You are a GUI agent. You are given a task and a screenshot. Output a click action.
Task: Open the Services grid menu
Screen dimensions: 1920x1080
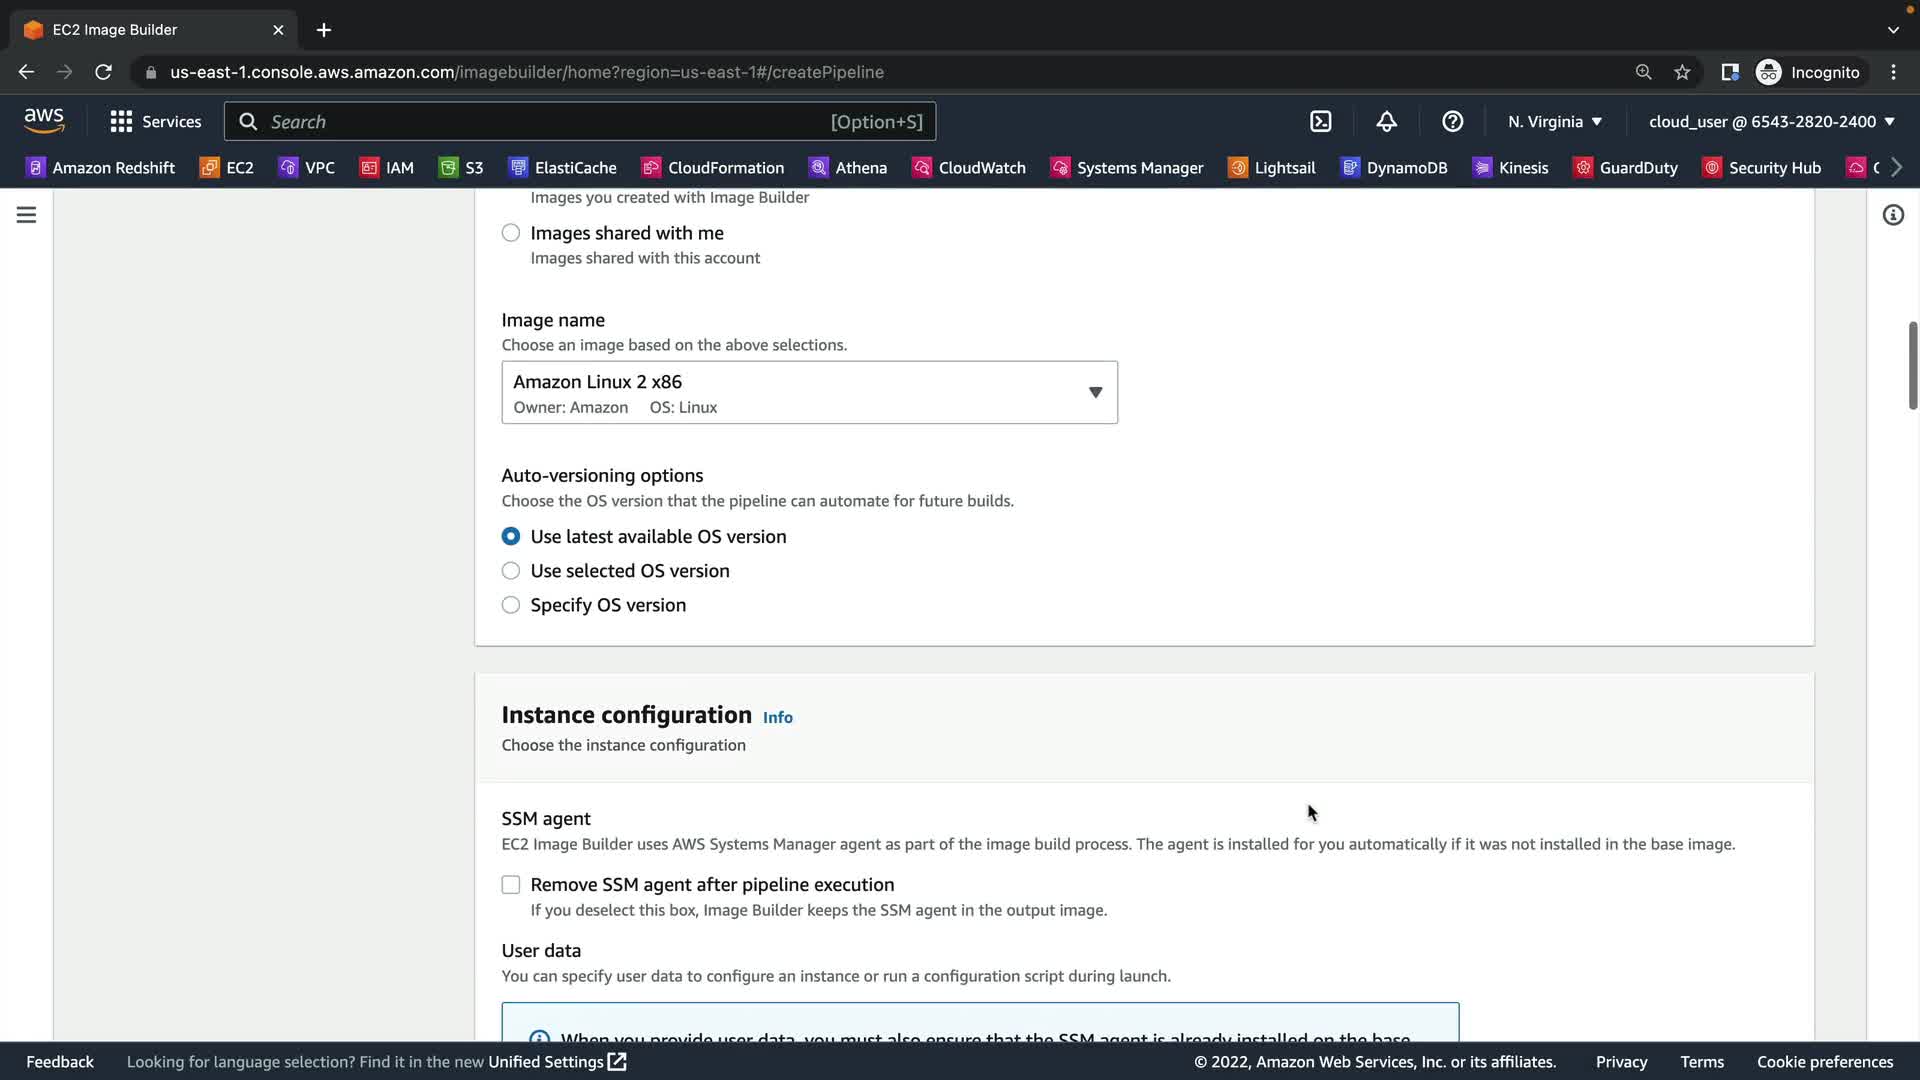click(155, 122)
